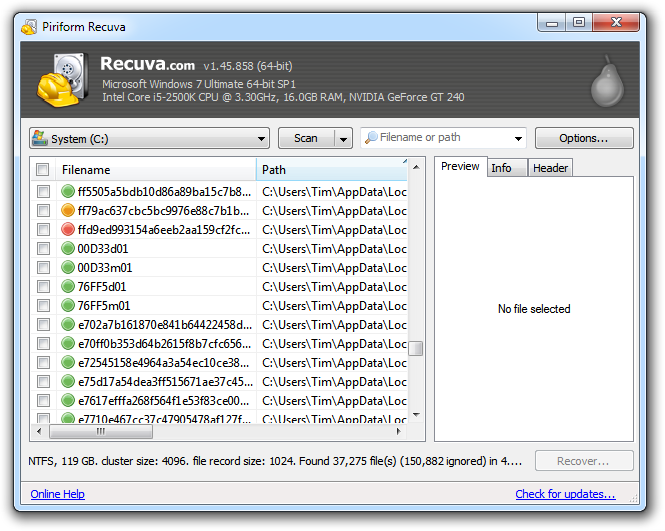Image resolution: width=665 pixels, height=531 pixels.
Task: Sort the list by Path column header
Action: (330, 170)
